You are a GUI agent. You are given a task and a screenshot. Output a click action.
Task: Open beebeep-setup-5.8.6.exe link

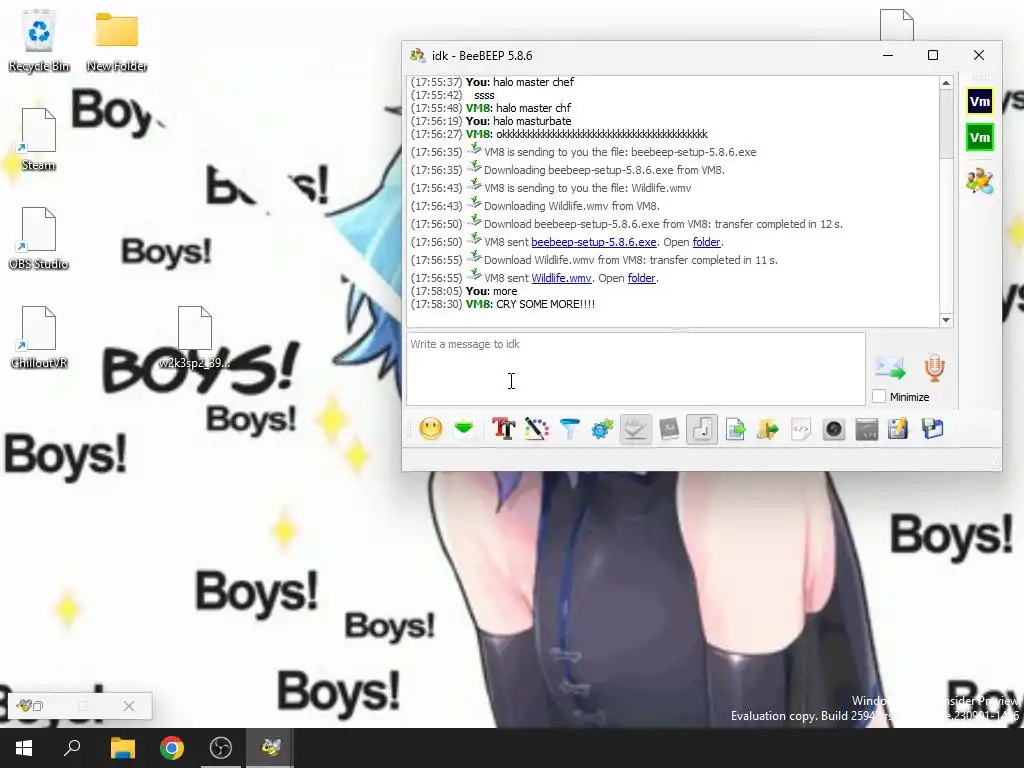(594, 242)
